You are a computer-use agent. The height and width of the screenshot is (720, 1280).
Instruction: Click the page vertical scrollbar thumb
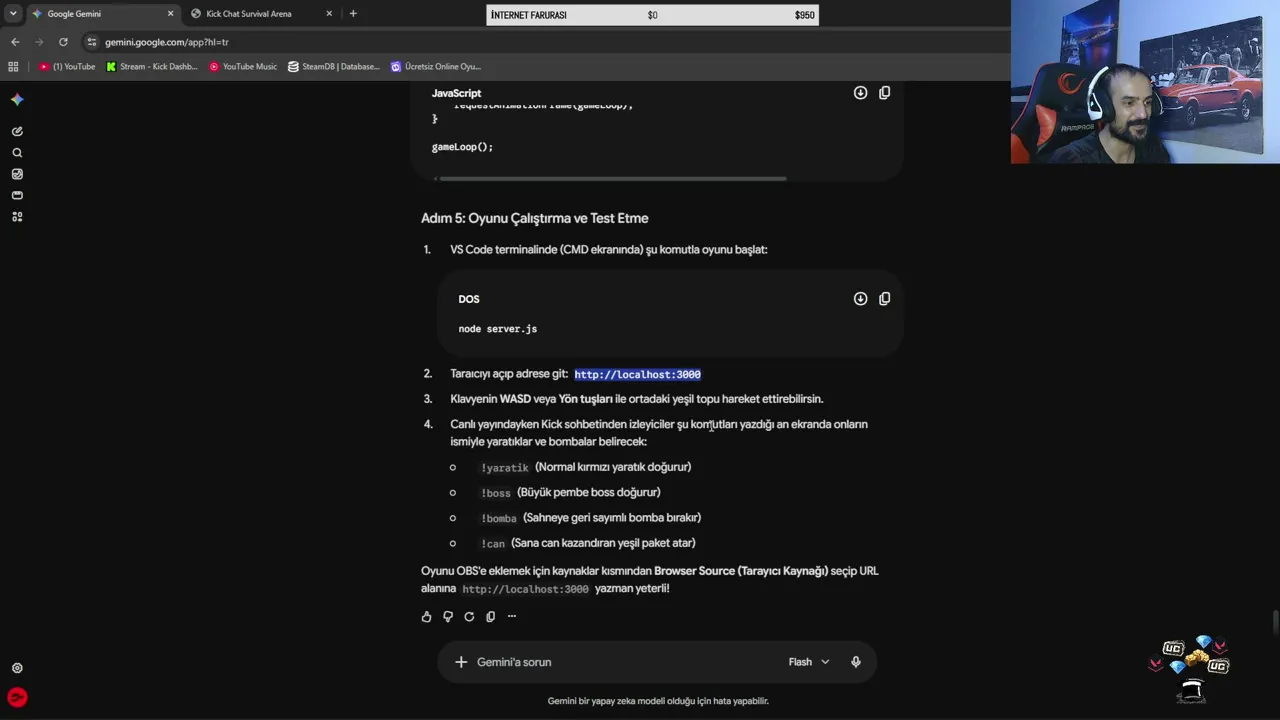[x=1275, y=622]
